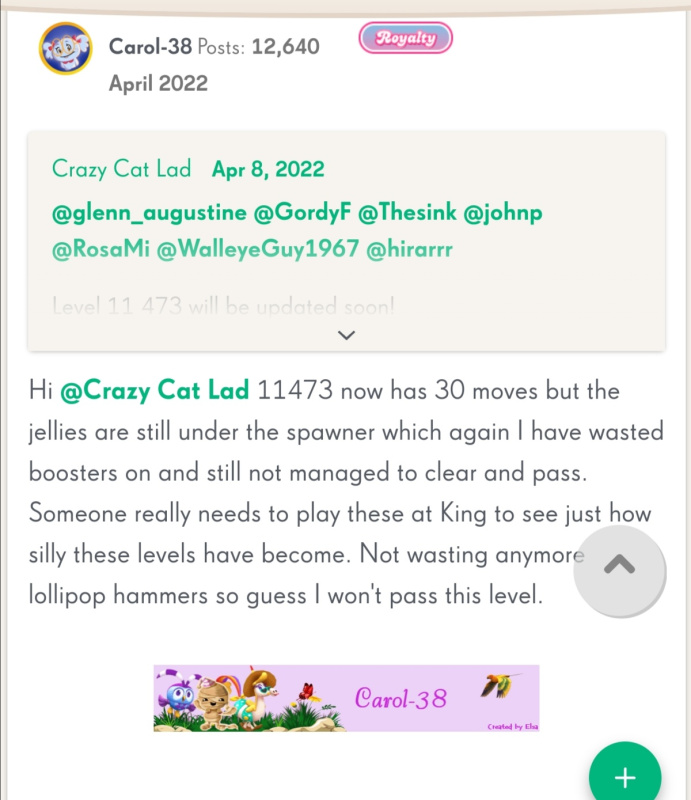
Task: Open @RosaMi mention
Action: 101,249
